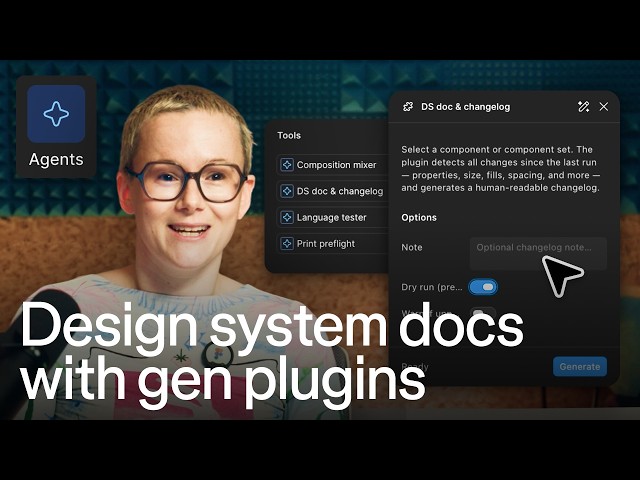Image resolution: width=640 pixels, height=480 pixels.
Task: Click the Dry run label
Action: 432,287
